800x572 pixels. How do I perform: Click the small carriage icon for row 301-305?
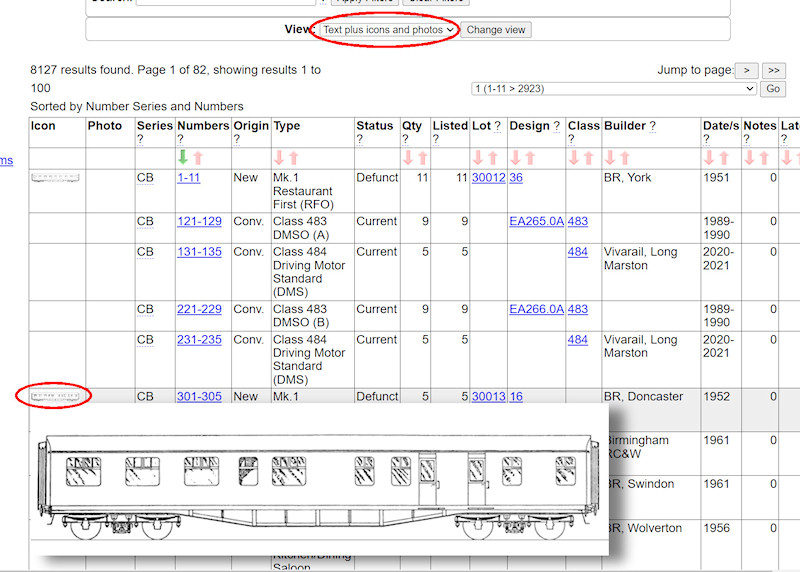point(56,397)
